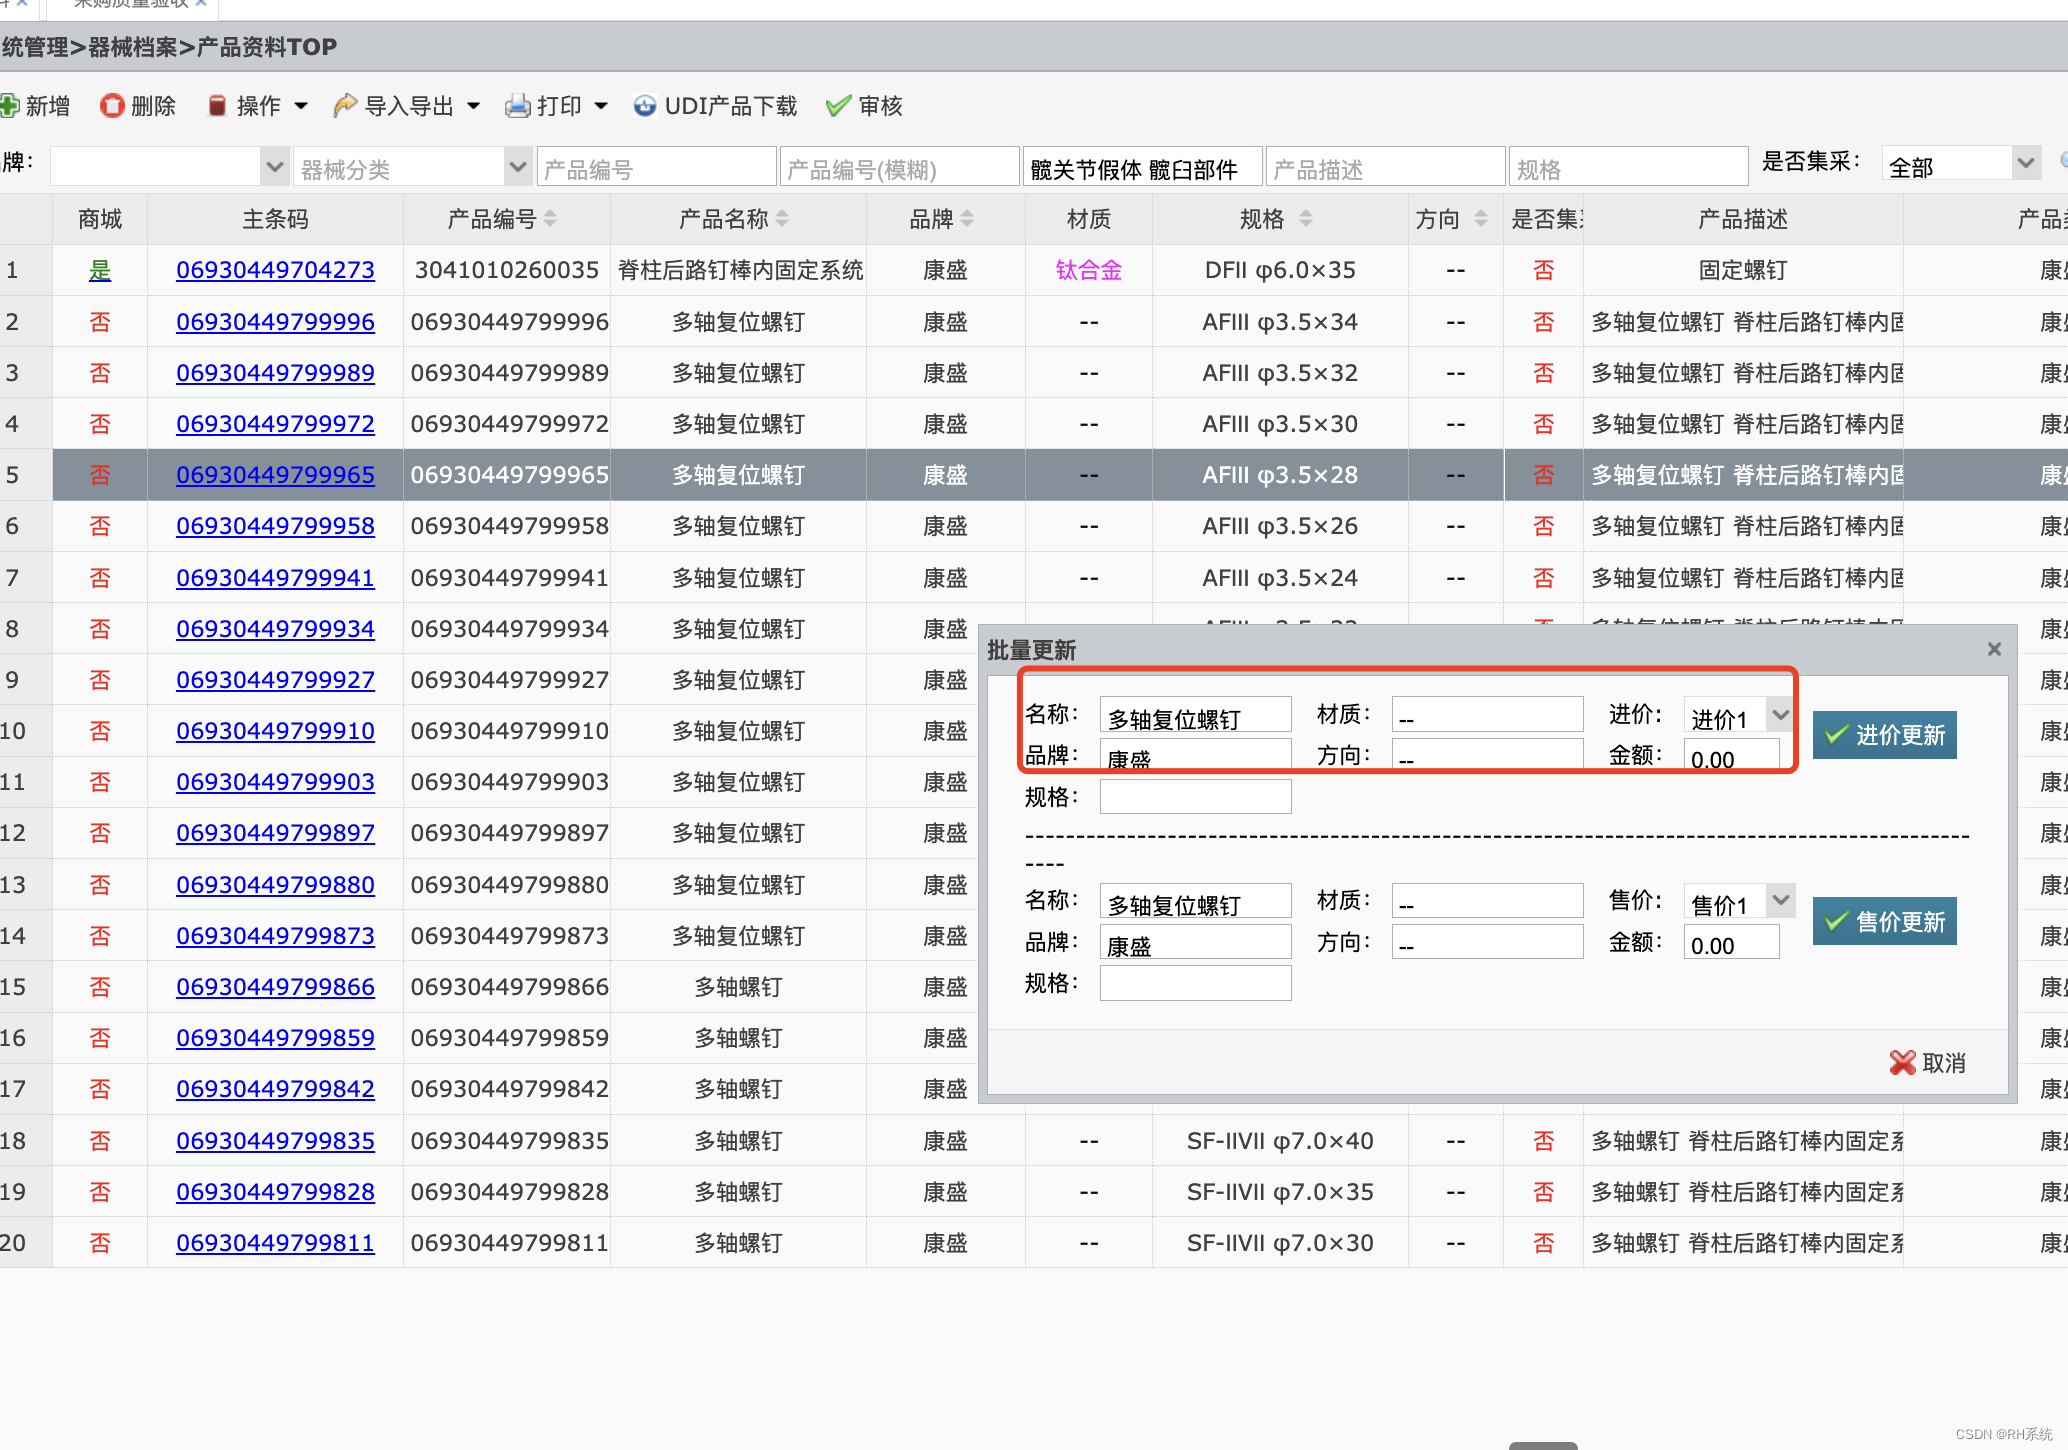This screenshot has height=1450, width=2068.
Task: Open the 操作 operations menu
Action: (x=258, y=106)
